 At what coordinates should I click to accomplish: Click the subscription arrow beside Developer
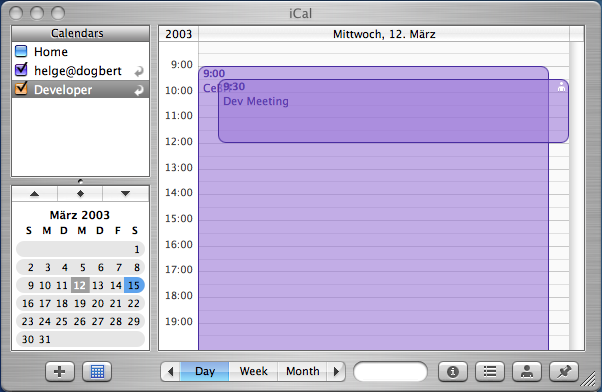(139, 90)
